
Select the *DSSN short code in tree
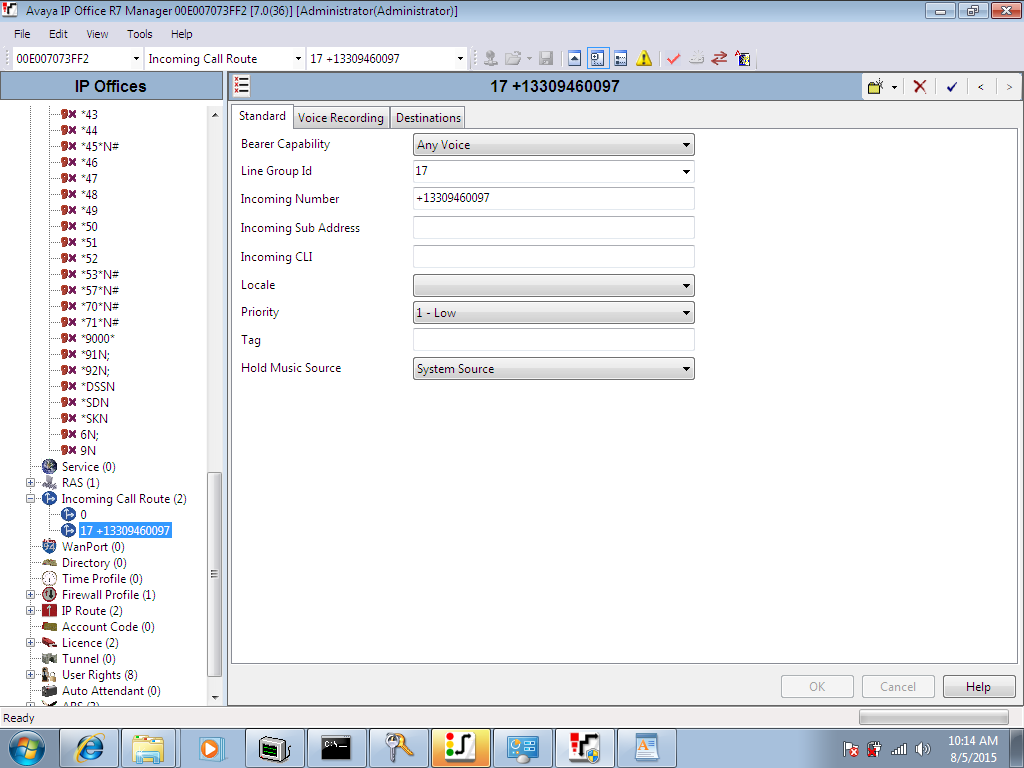[98, 387]
